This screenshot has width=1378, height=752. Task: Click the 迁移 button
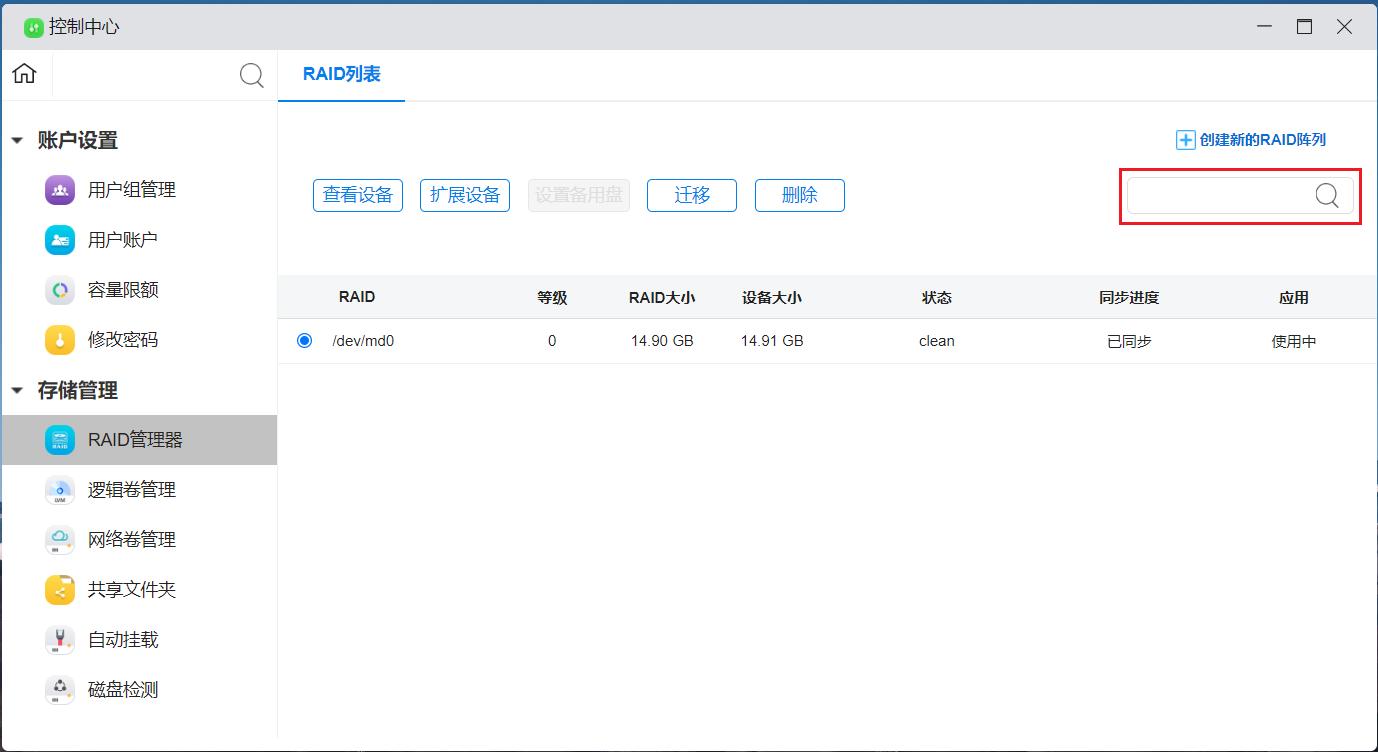tap(691, 195)
